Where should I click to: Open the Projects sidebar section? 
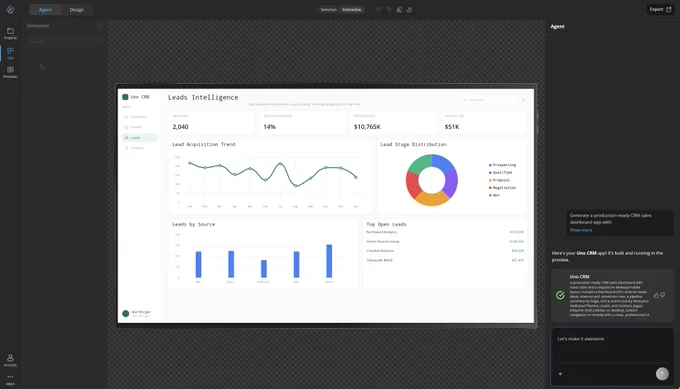click(10, 33)
